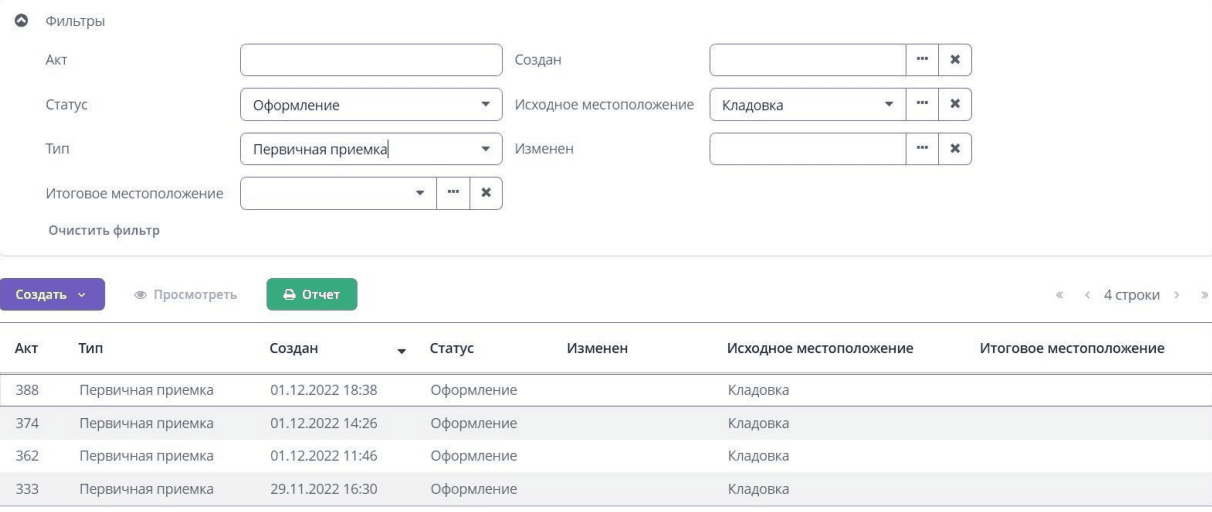Open the Создан field ellipsis picker

[x=922, y=60]
